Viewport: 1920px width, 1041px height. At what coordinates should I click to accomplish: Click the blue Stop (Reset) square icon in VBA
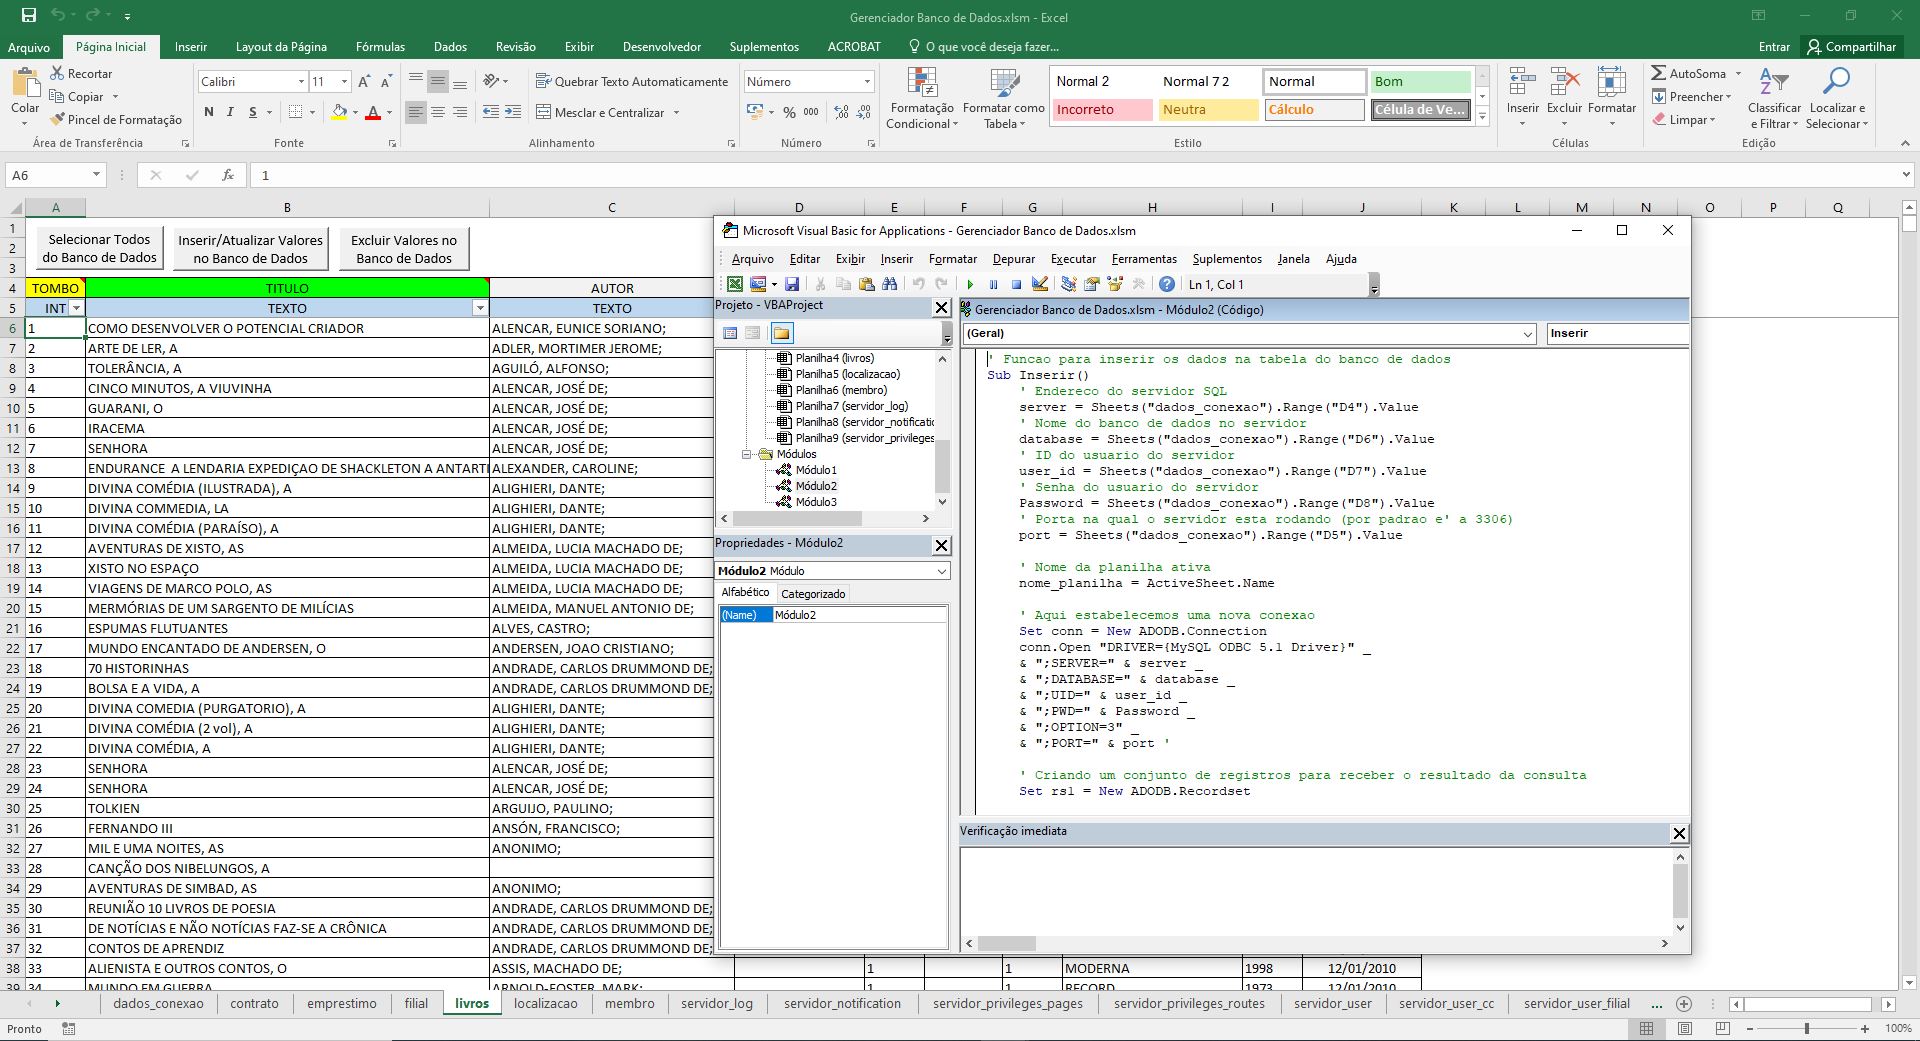pos(1016,285)
